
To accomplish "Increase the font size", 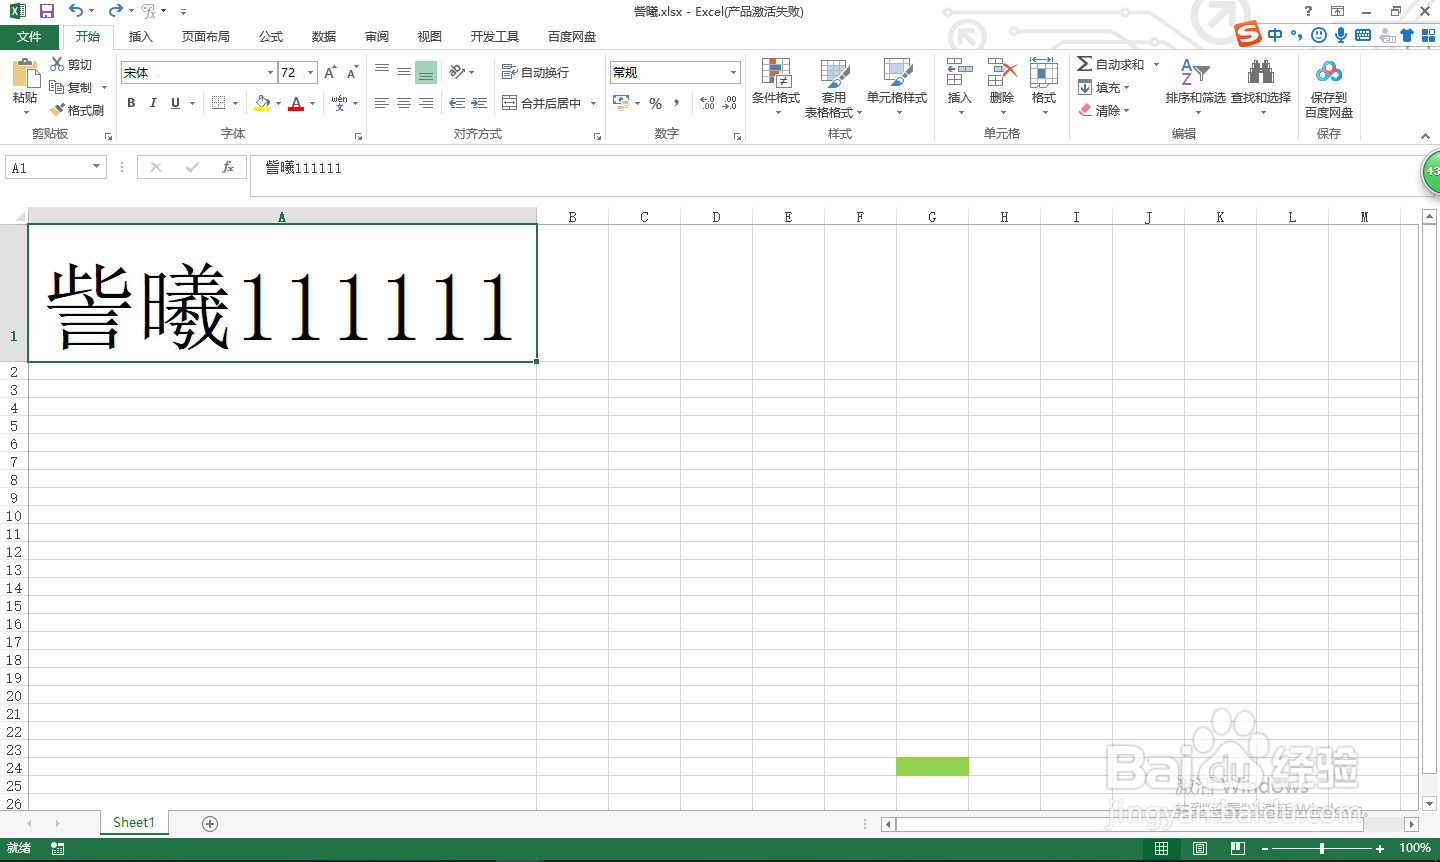I will (330, 72).
